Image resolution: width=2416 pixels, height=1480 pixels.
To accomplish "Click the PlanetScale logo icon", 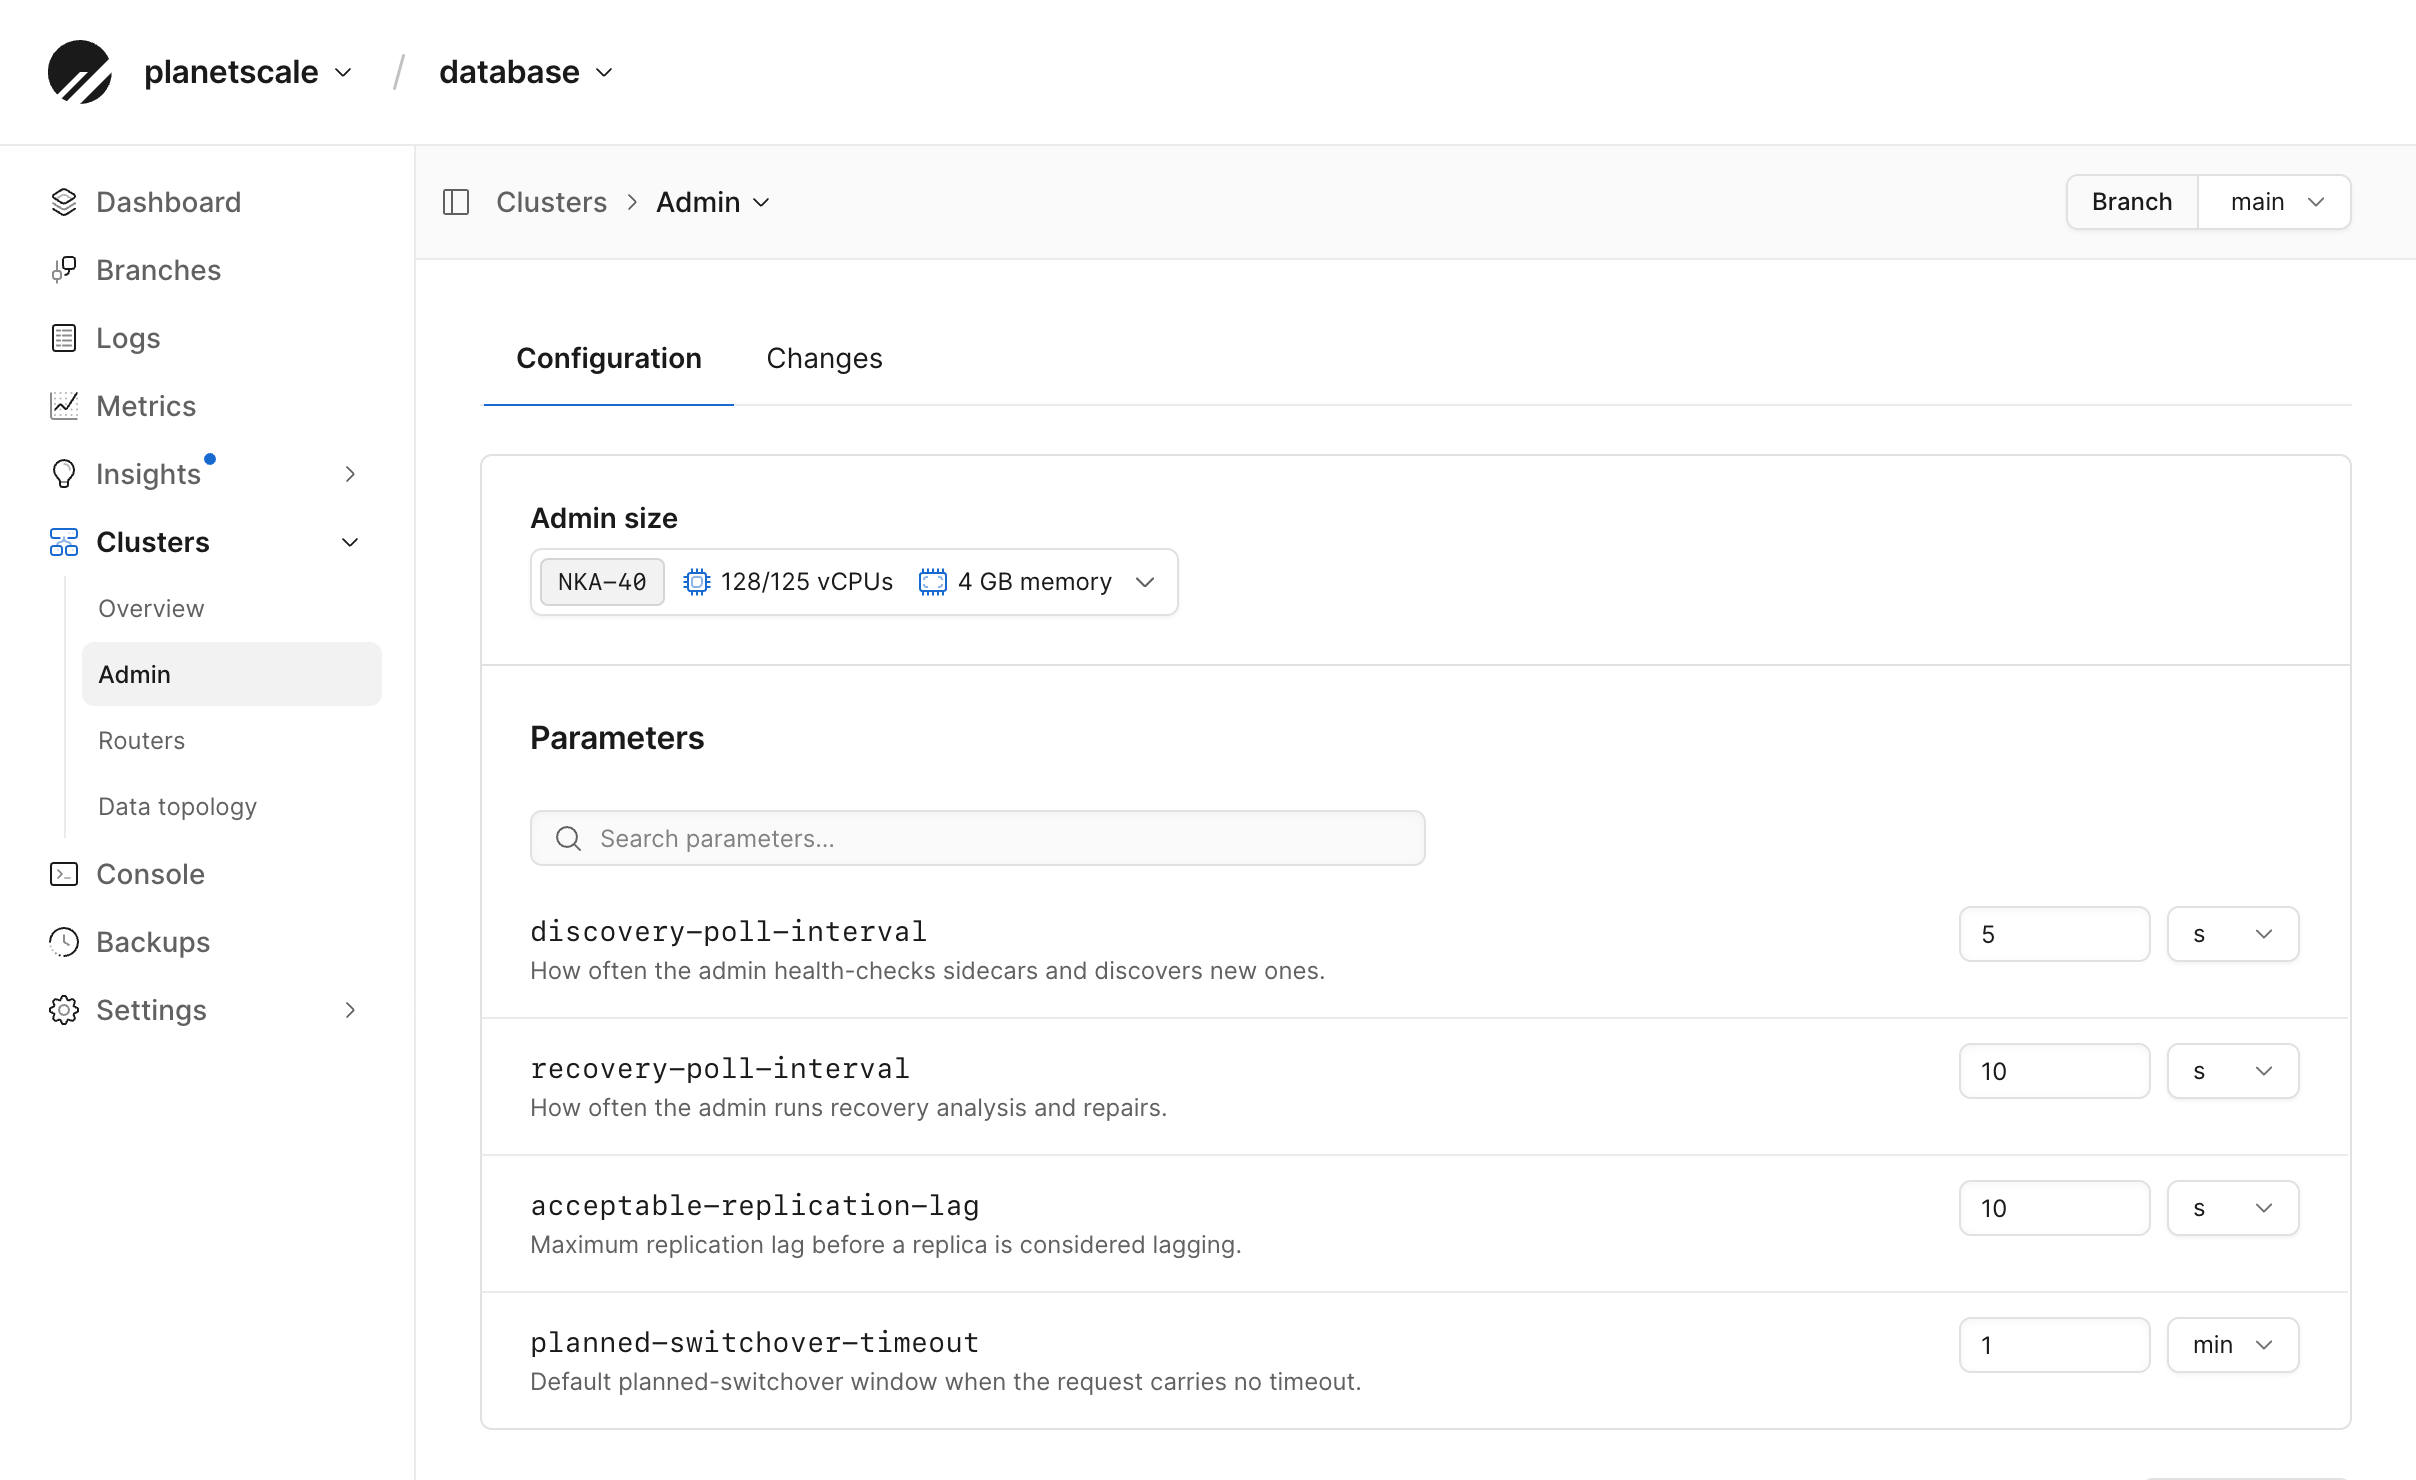I will tap(80, 72).
